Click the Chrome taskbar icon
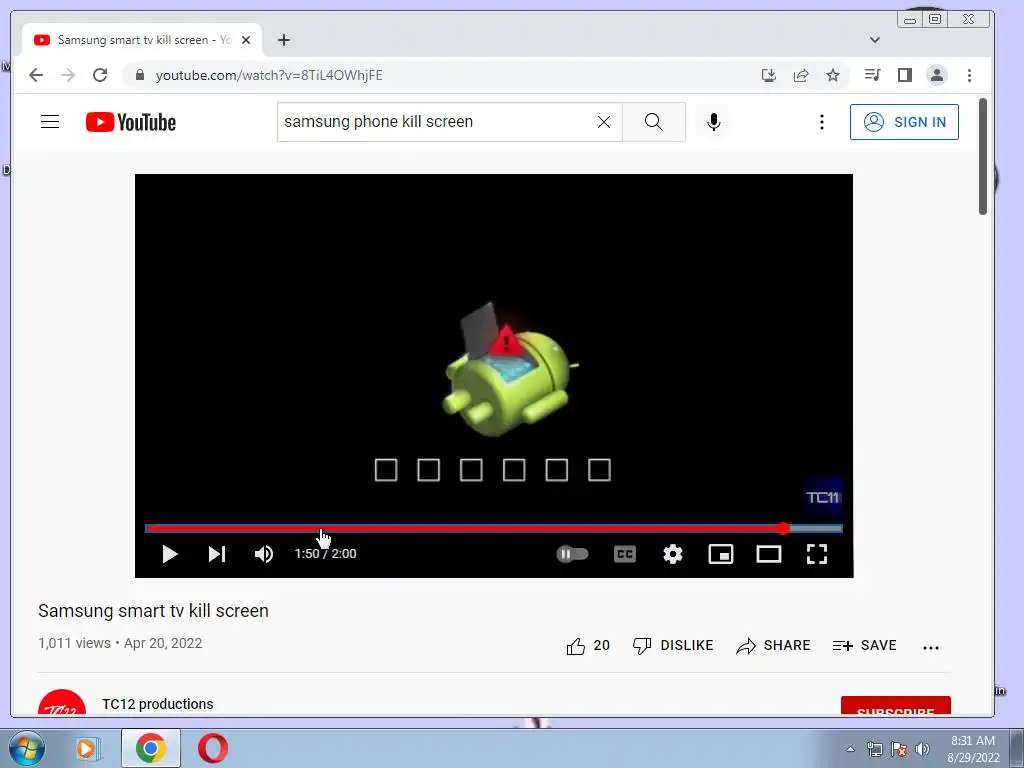Image resolution: width=1024 pixels, height=768 pixels. pyautogui.click(x=151, y=748)
